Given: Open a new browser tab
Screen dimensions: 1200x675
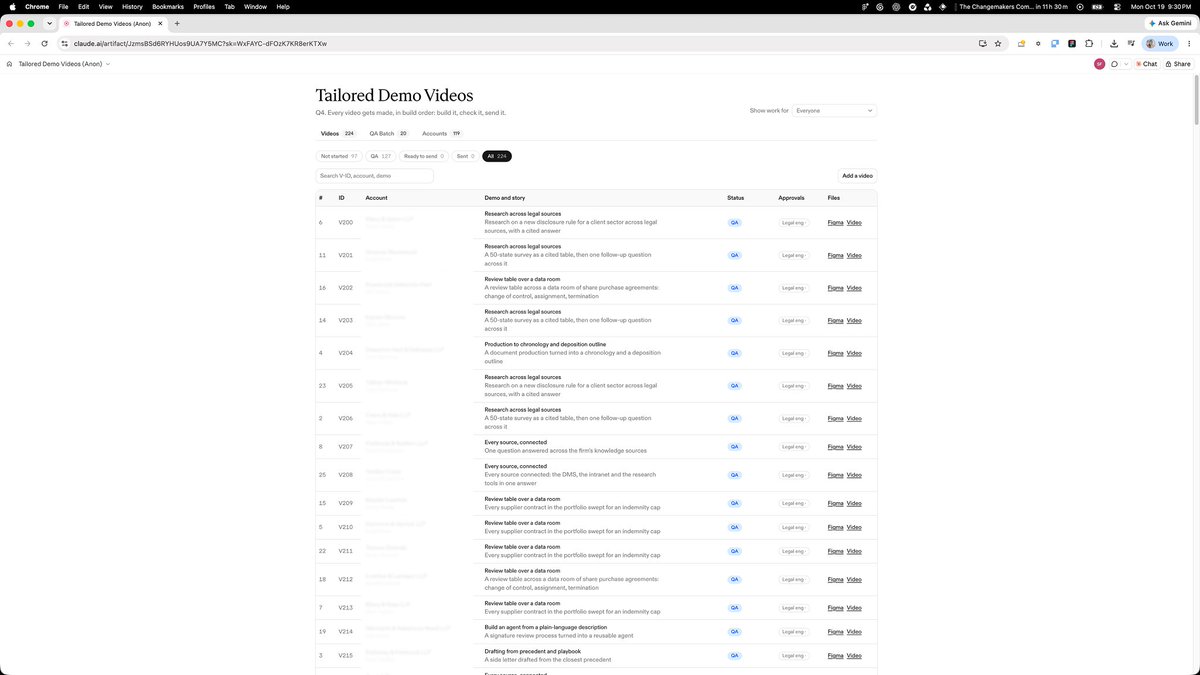Looking at the screenshot, I should 177,23.
